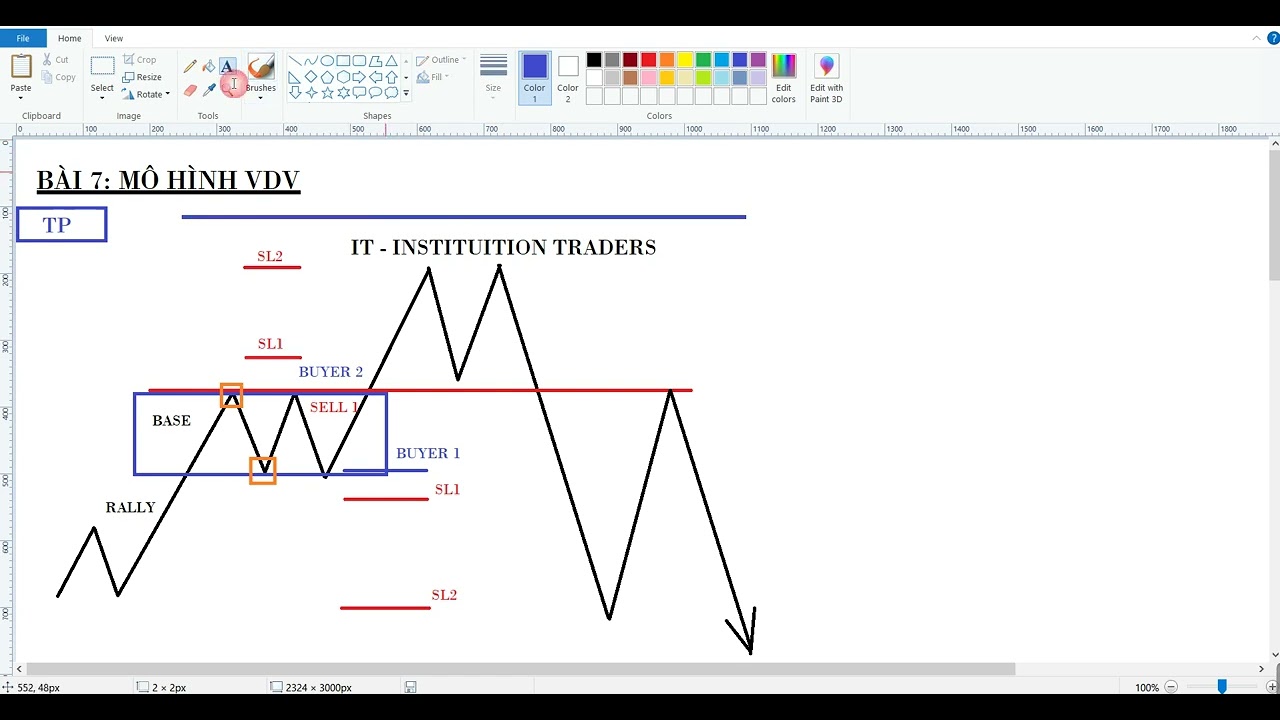Image resolution: width=1280 pixels, height=720 pixels.
Task: Pick the Color picker eyedropper tool
Action: (x=209, y=90)
